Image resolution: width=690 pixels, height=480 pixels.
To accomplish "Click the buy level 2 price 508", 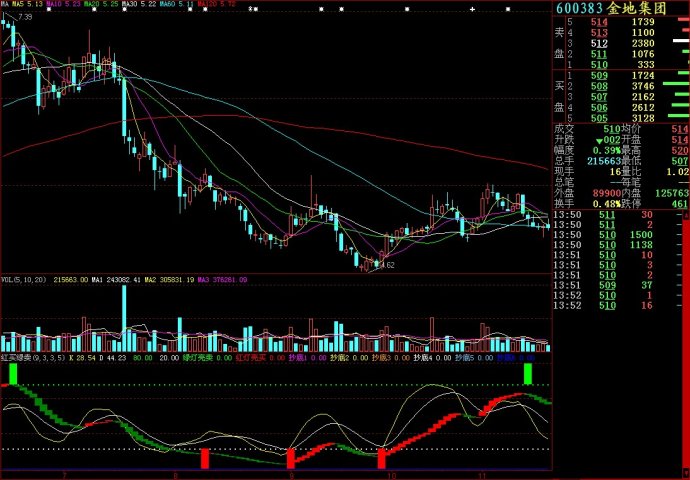I will [599, 86].
